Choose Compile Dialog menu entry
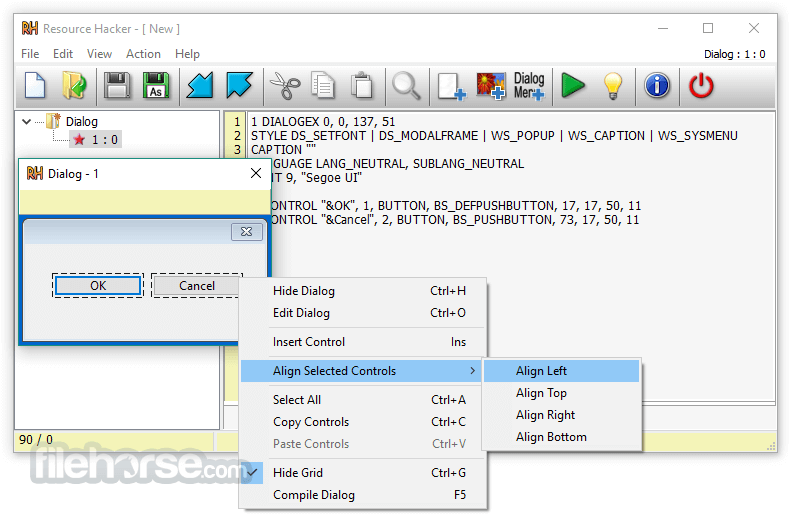 point(363,495)
